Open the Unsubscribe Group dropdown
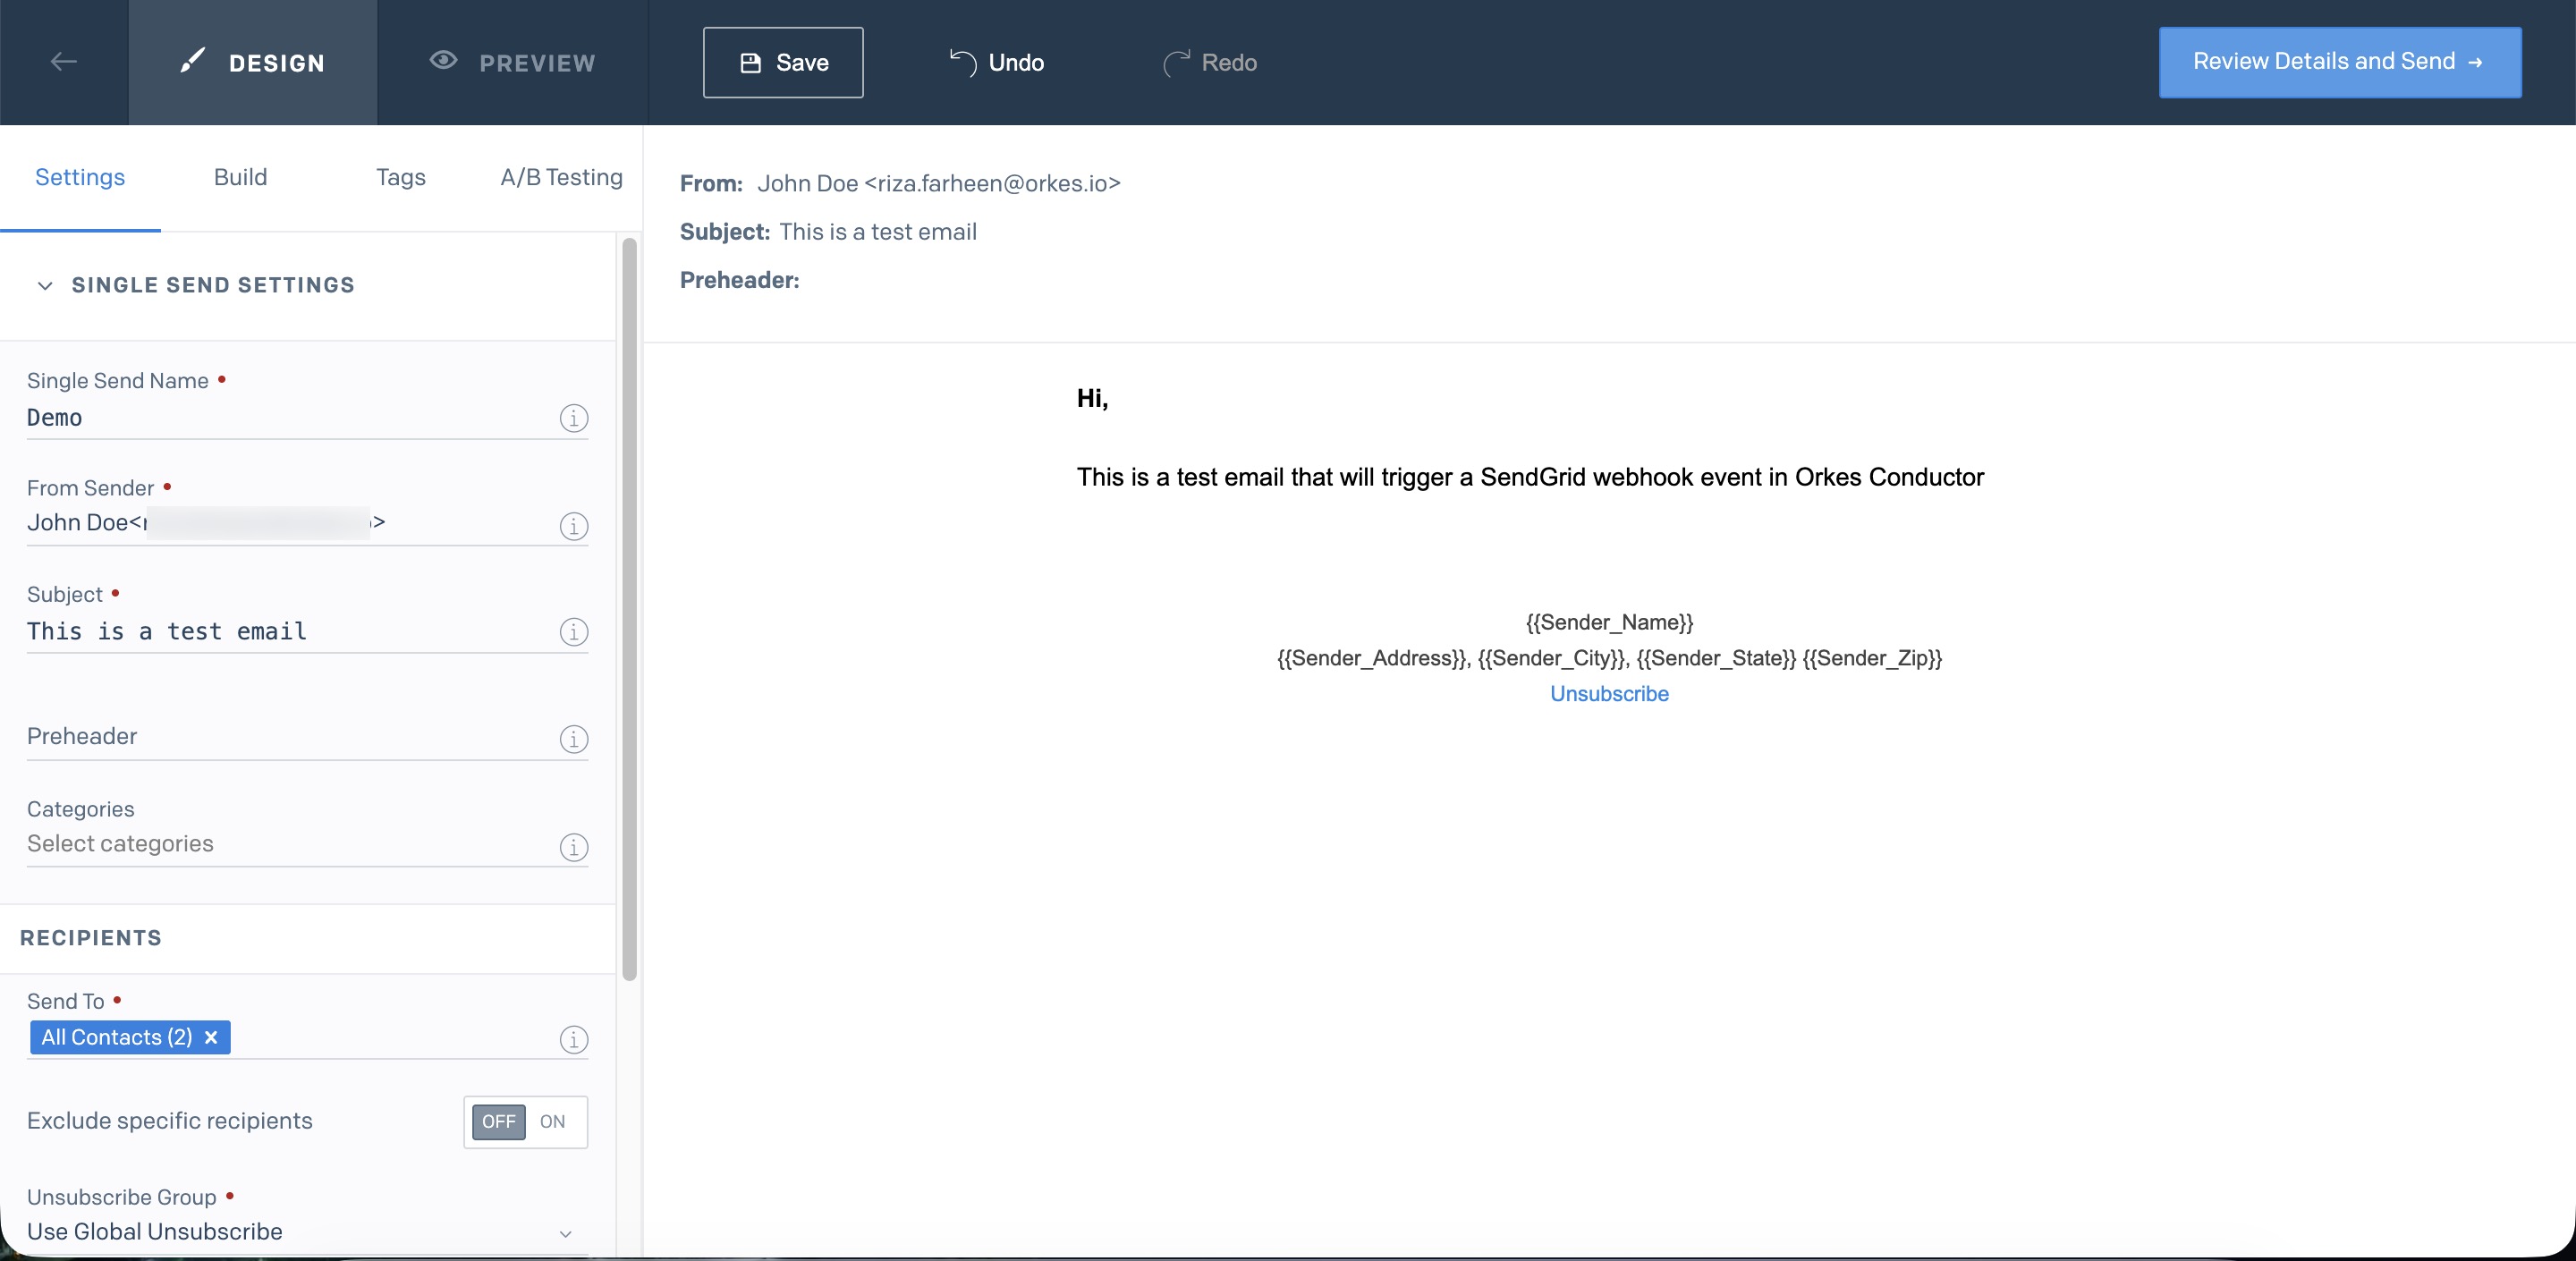 coord(566,1232)
